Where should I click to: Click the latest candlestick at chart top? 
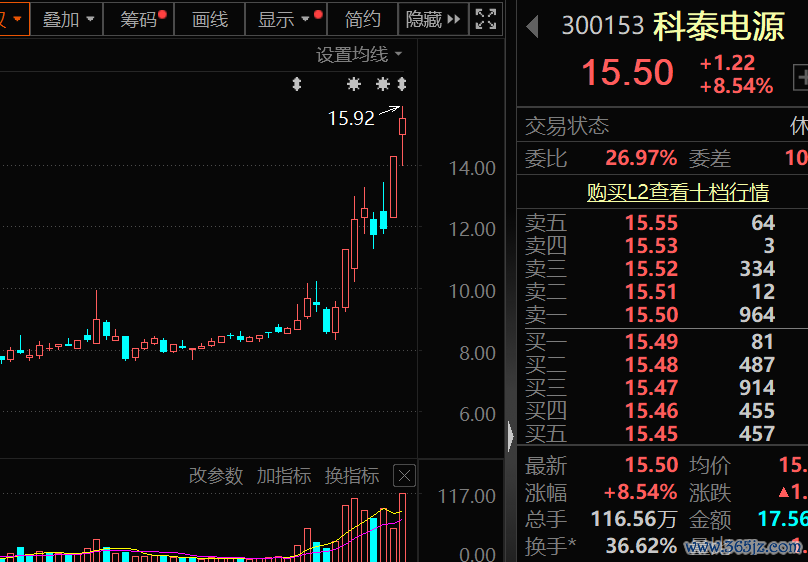(x=402, y=127)
